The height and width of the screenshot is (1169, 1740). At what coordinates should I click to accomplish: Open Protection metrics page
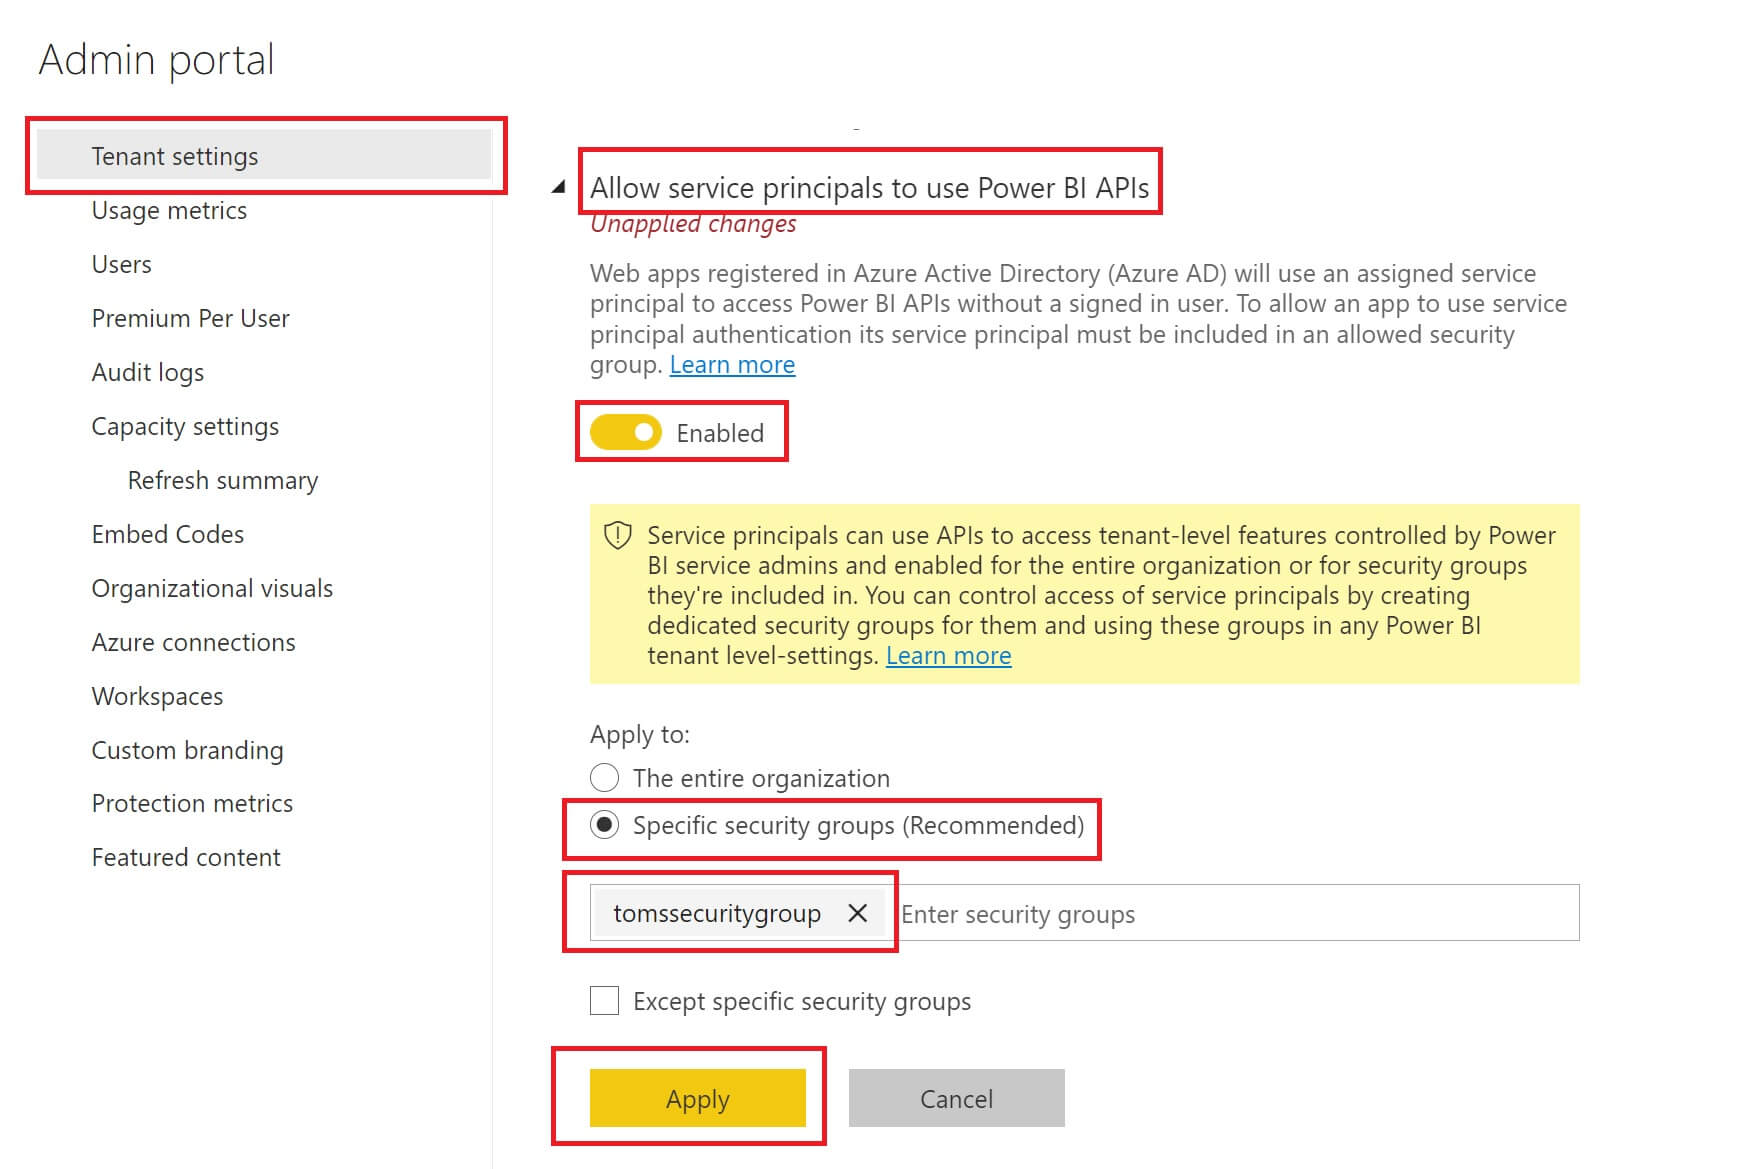(x=192, y=803)
